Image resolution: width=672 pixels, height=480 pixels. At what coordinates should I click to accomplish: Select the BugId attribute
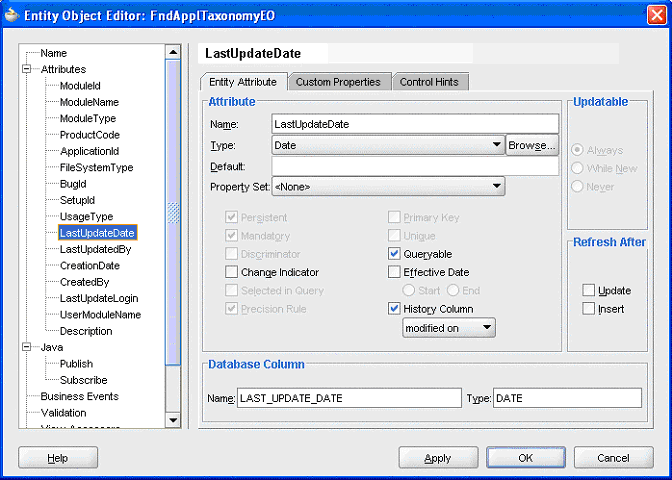coord(73,184)
